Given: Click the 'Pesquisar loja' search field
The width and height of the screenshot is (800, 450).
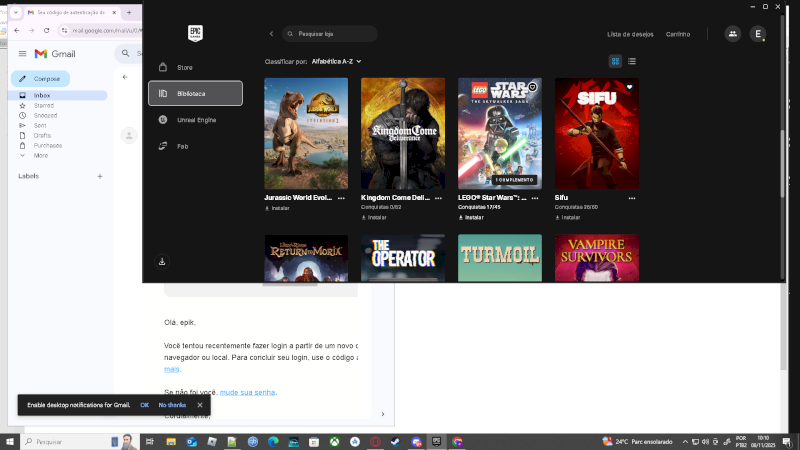Looking at the screenshot, I should coord(330,34).
